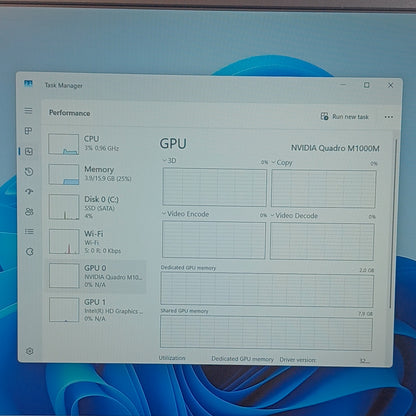Click the 2.0 GB dedicated memory value
Image resolution: width=416 pixels, height=416 pixels.
[367, 270]
